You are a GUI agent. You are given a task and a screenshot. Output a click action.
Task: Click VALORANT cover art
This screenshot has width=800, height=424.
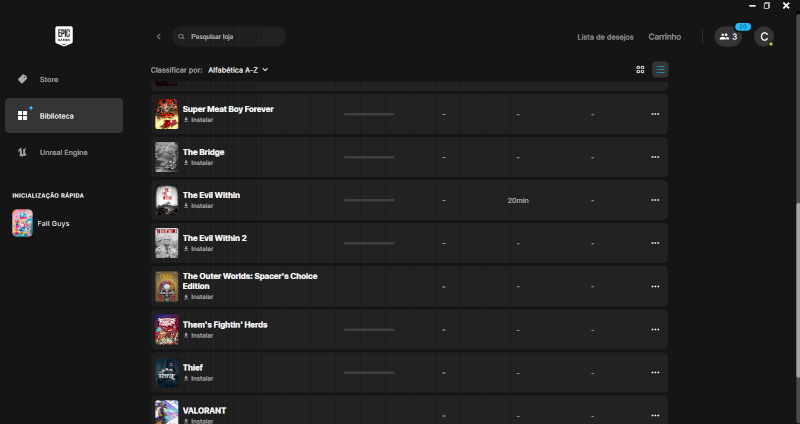[166, 412]
